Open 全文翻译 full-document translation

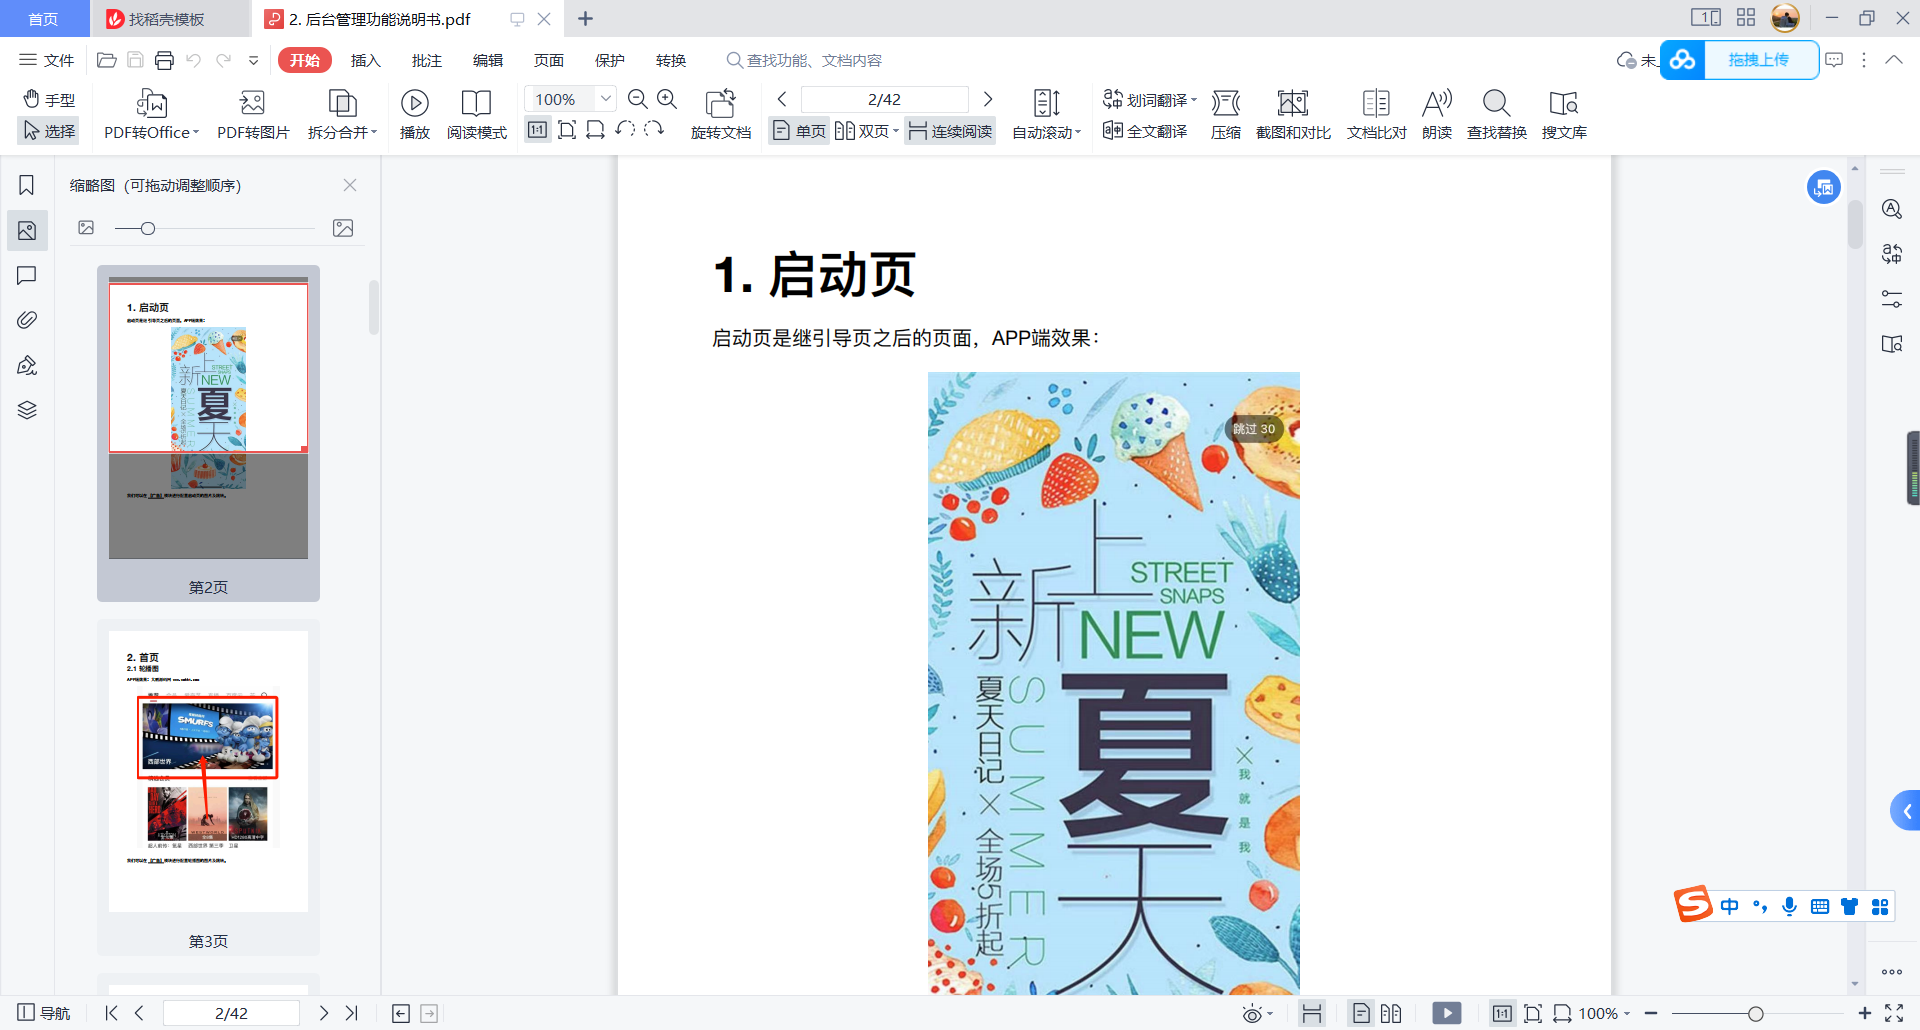(1143, 130)
